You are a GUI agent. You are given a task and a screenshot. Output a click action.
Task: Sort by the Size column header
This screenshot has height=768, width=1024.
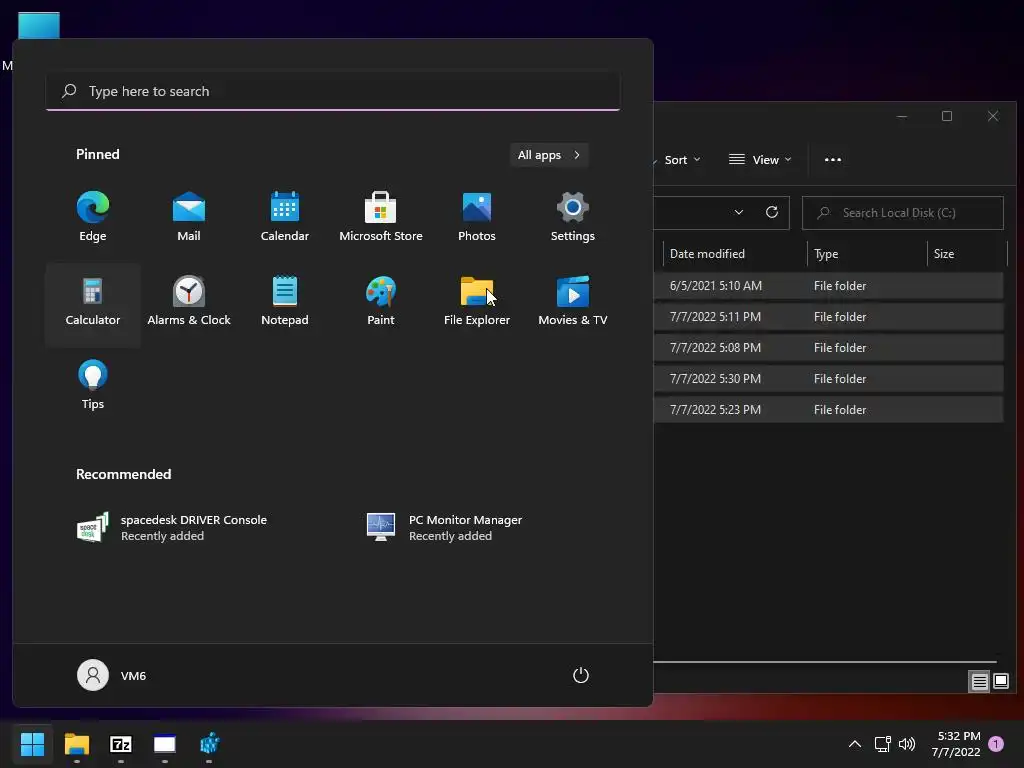pyautogui.click(x=967, y=254)
